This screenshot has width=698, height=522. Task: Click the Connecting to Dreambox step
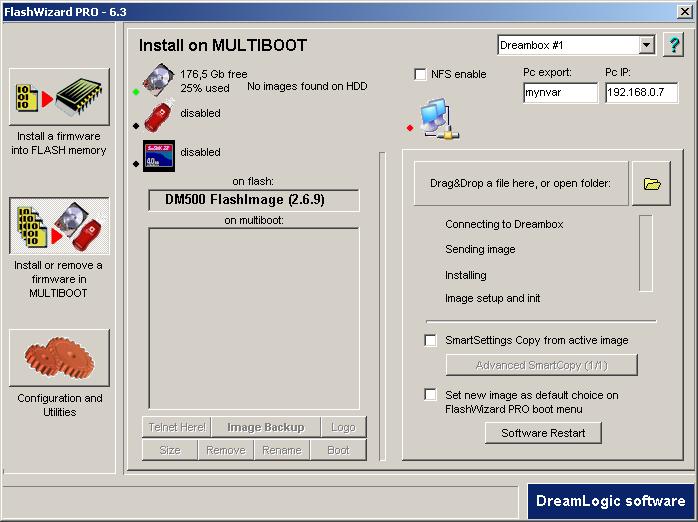504,224
